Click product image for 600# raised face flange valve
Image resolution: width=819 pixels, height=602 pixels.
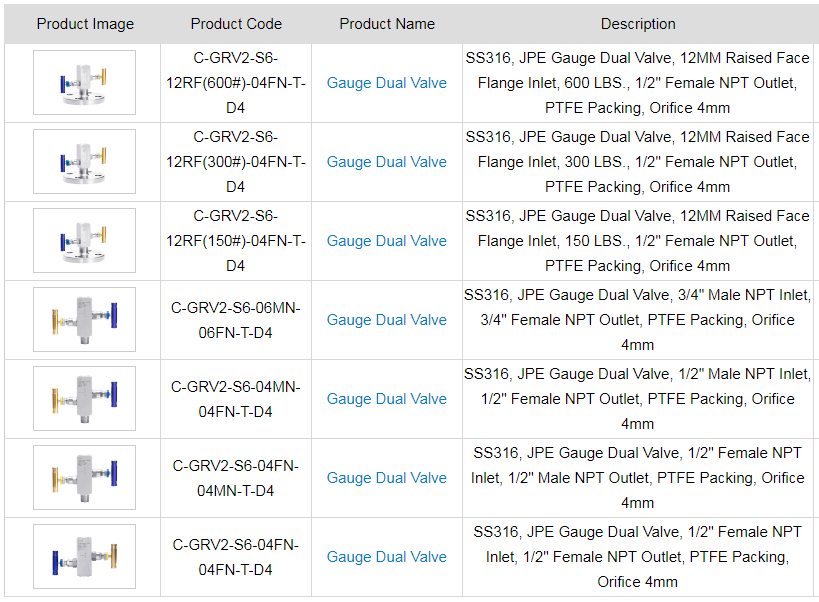[x=84, y=83]
